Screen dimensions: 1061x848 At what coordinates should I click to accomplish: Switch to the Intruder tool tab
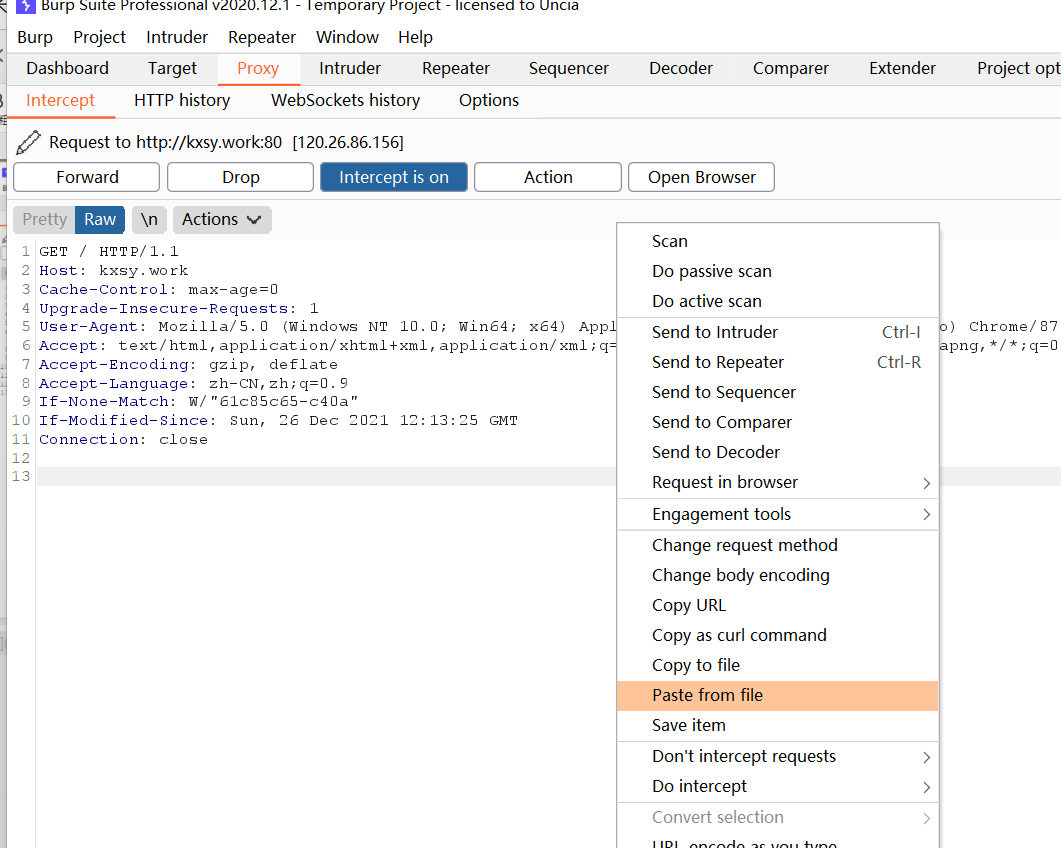pos(350,68)
